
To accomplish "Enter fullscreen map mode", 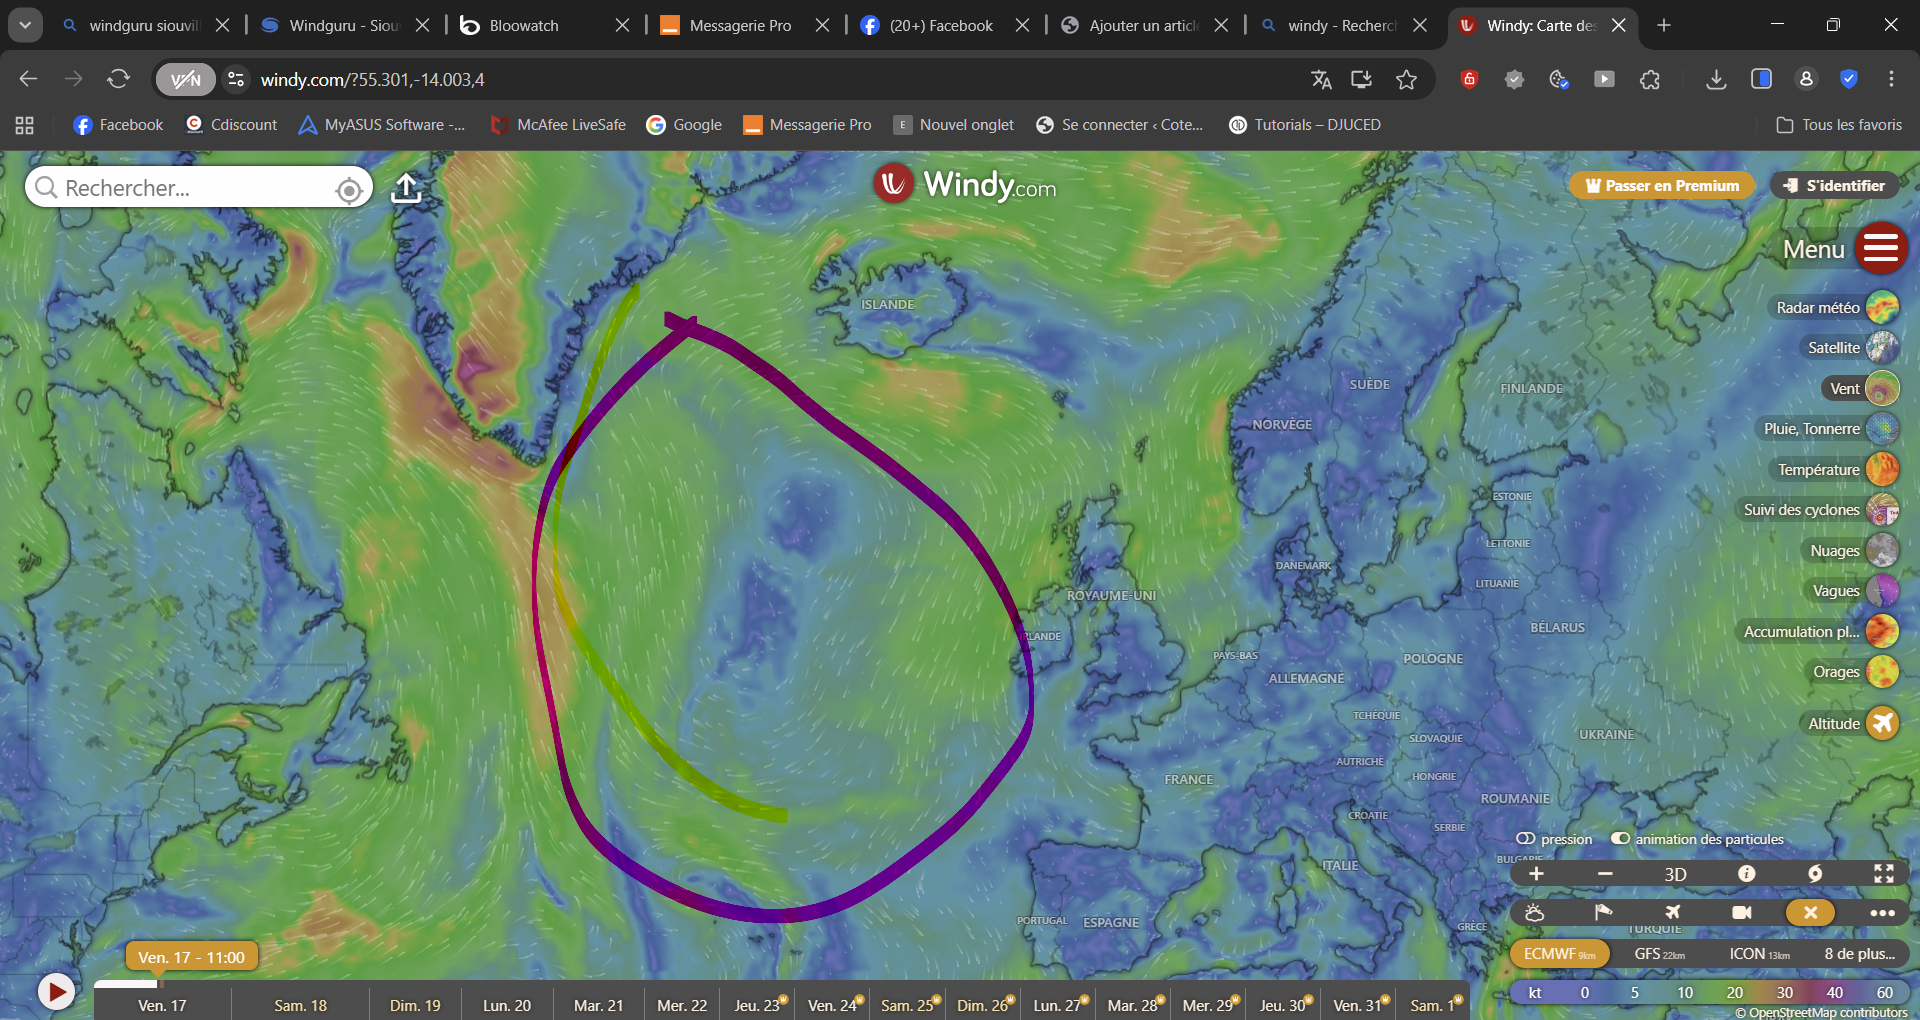I will pyautogui.click(x=1884, y=874).
